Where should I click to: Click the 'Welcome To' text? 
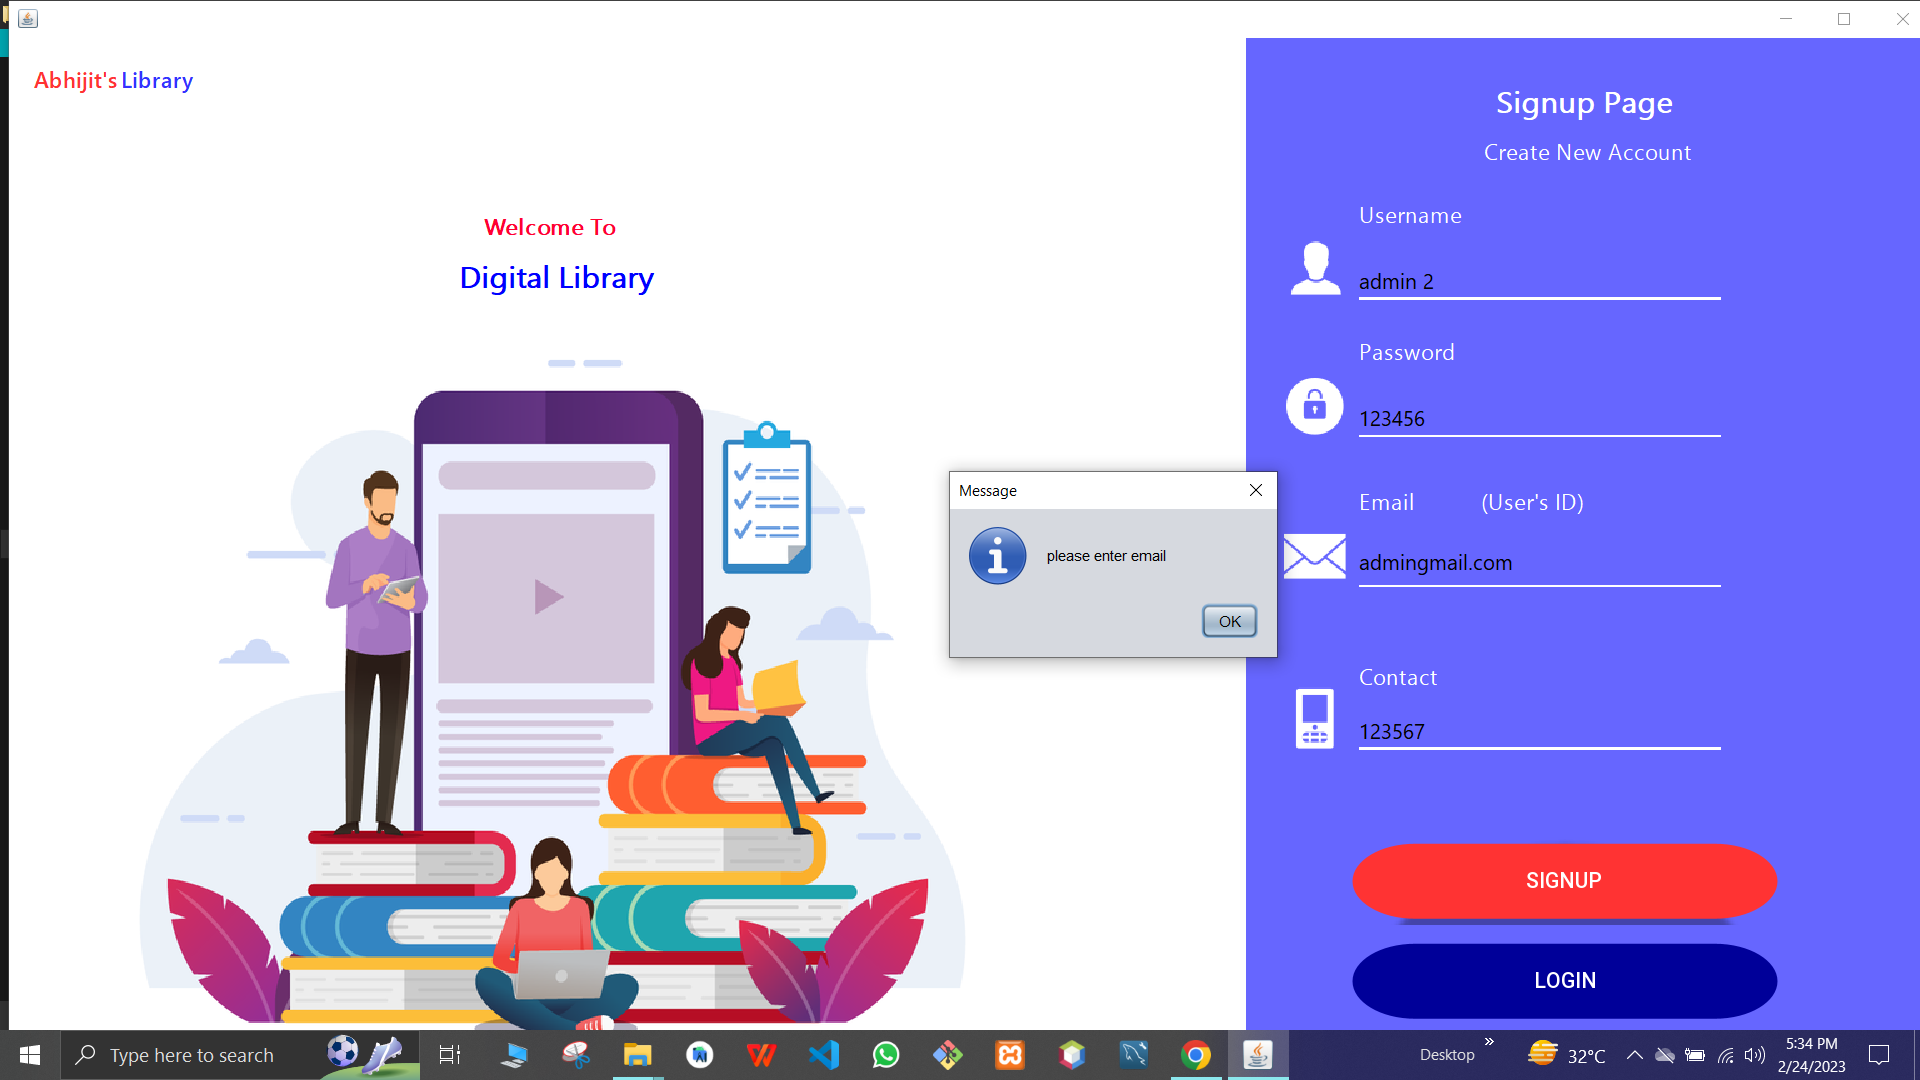coord(550,227)
